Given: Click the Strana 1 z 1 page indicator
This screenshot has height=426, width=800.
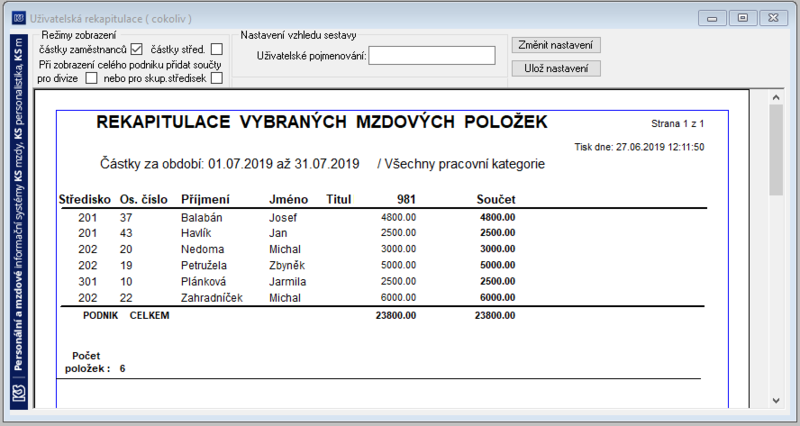Looking at the screenshot, I should click(x=678, y=124).
